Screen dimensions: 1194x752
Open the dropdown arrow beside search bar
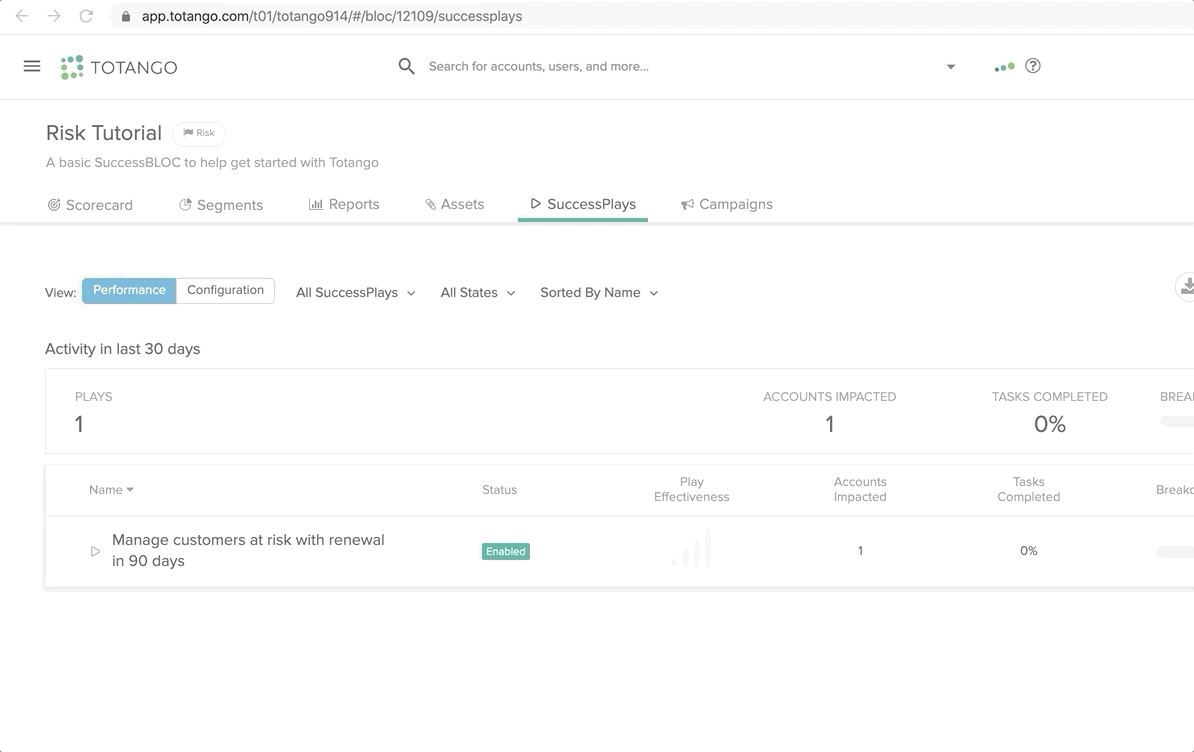click(x=950, y=67)
